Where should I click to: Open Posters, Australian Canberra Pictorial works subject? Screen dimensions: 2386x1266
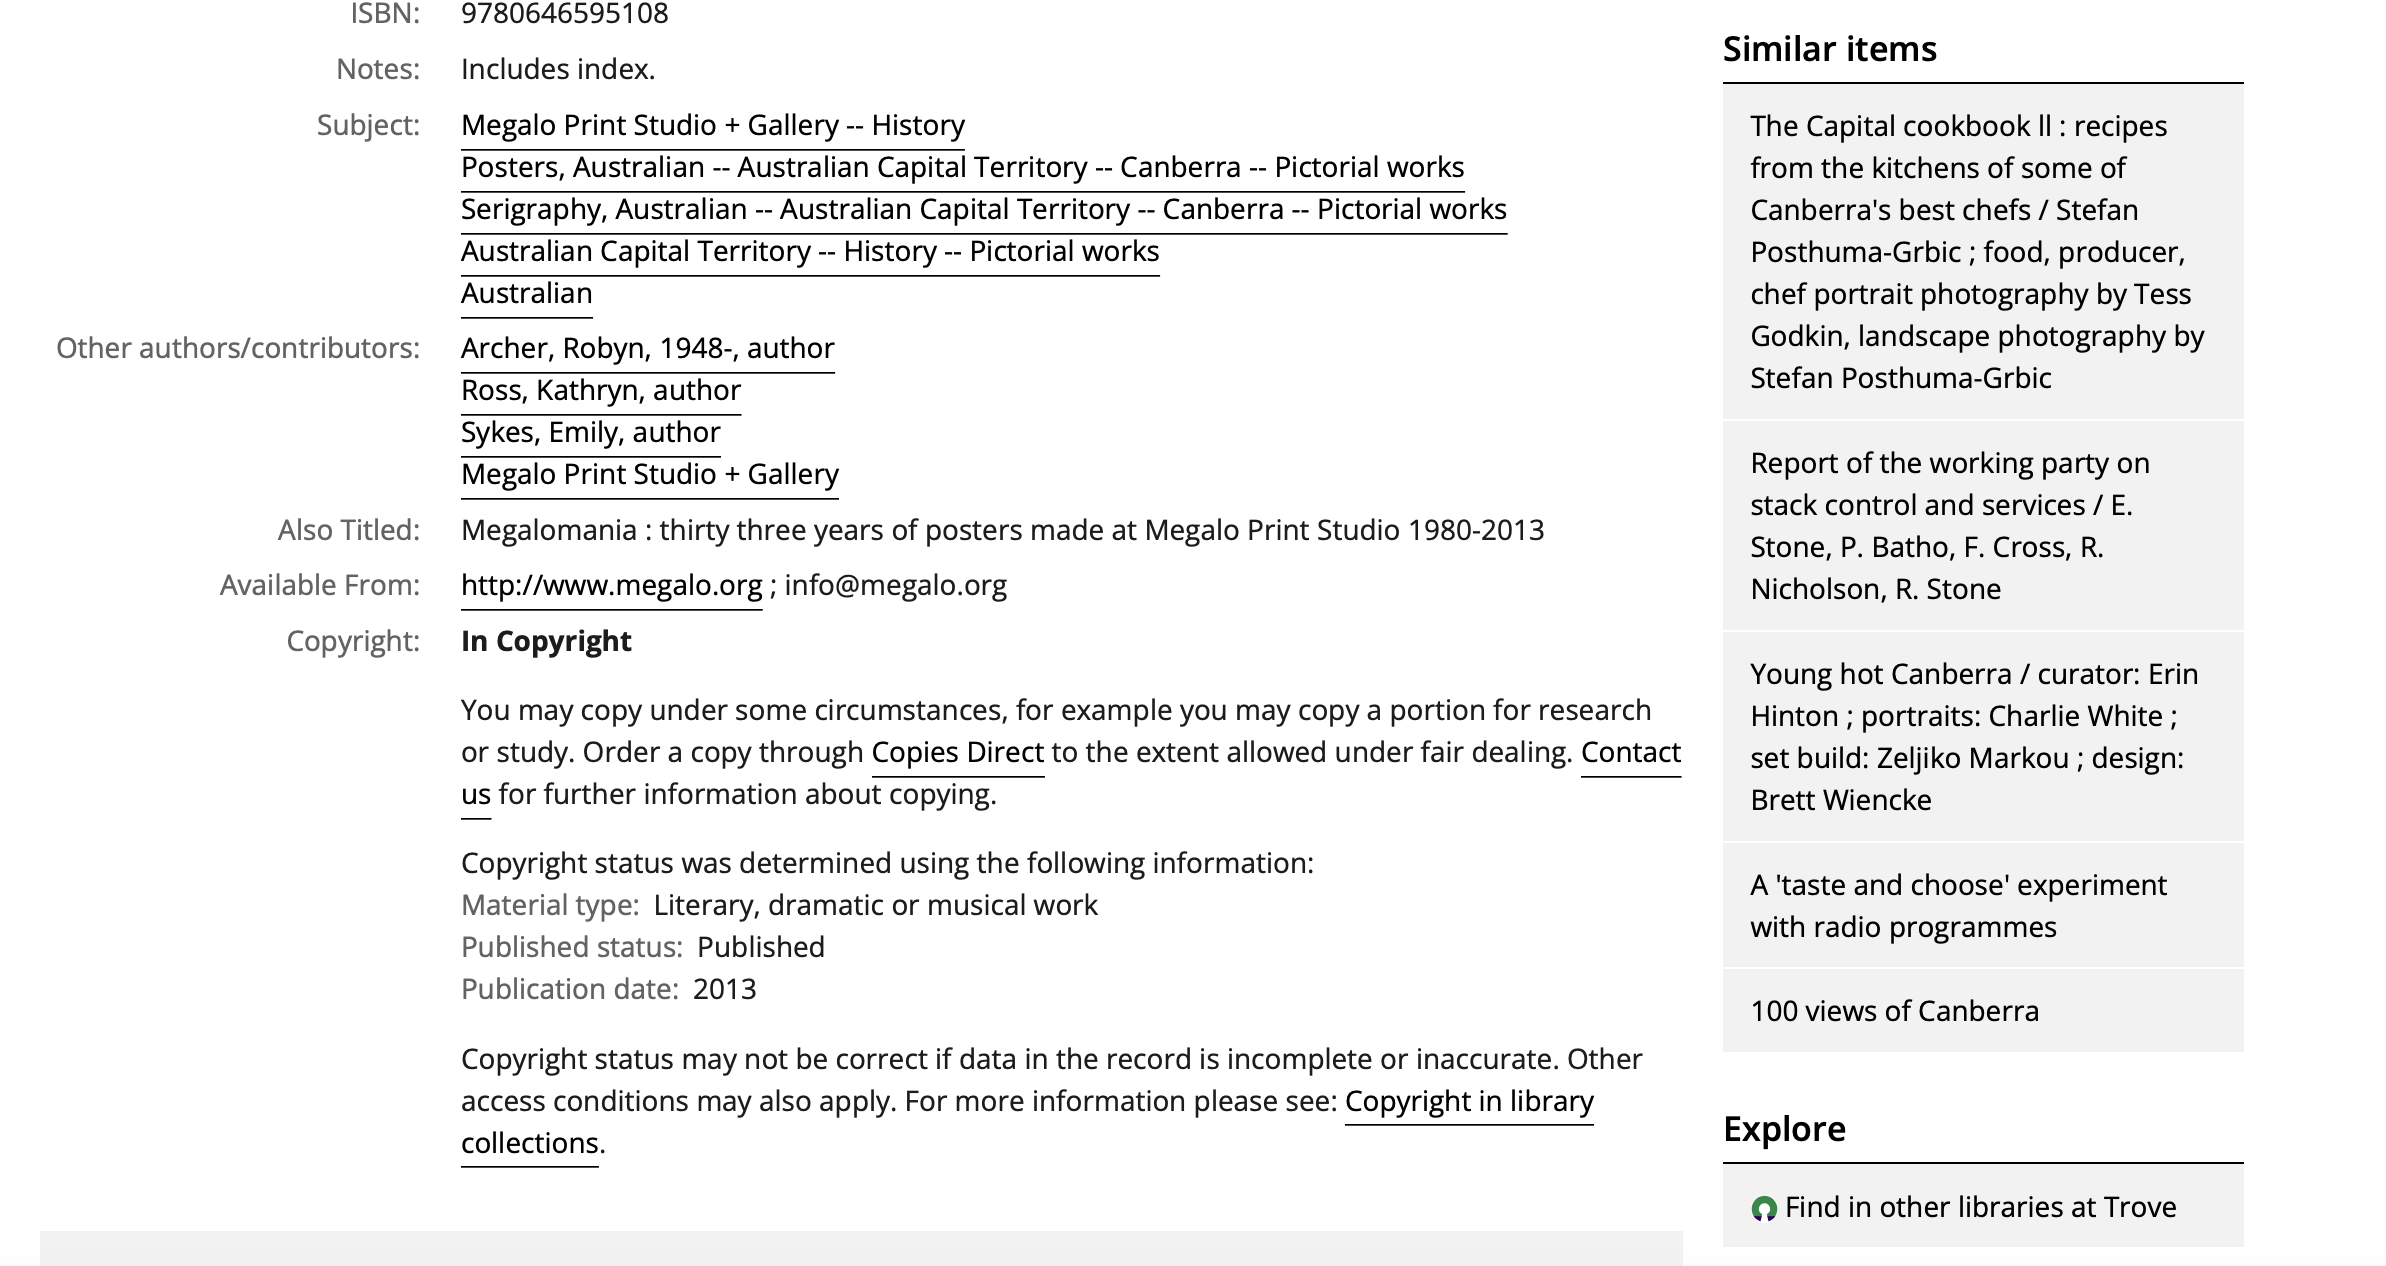962,167
